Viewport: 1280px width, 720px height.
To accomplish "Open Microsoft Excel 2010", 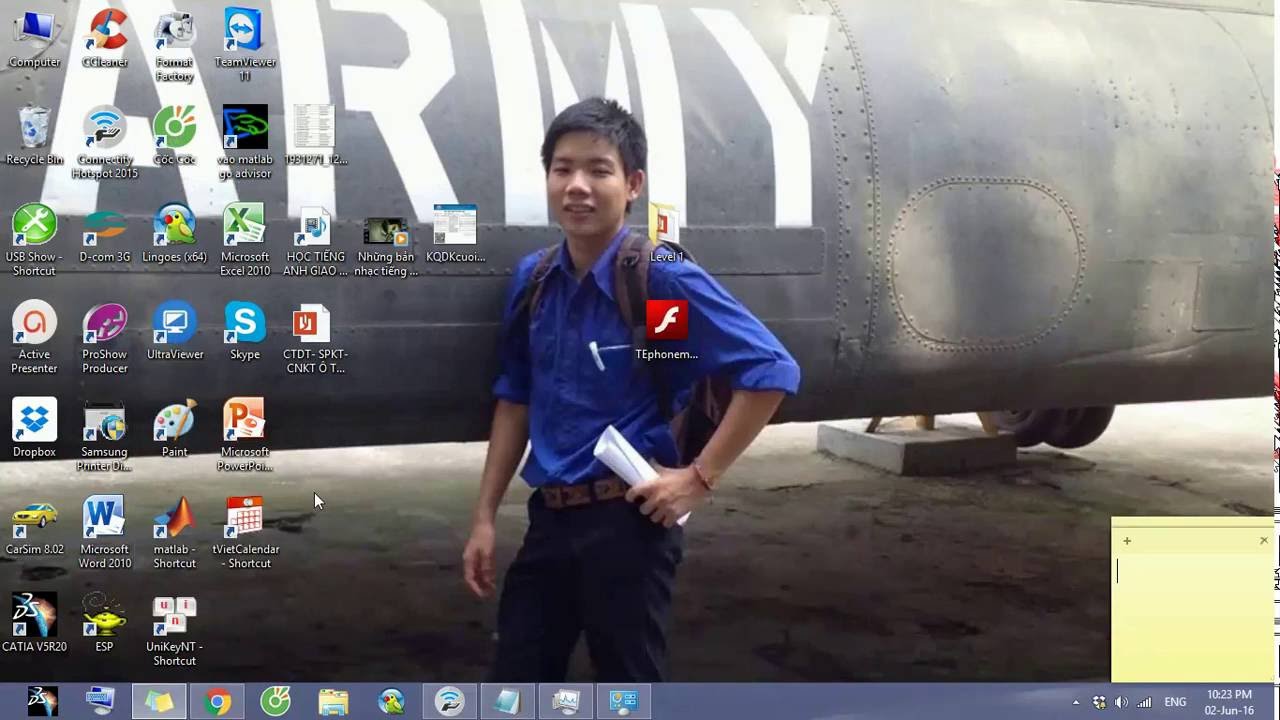I will (244, 240).
